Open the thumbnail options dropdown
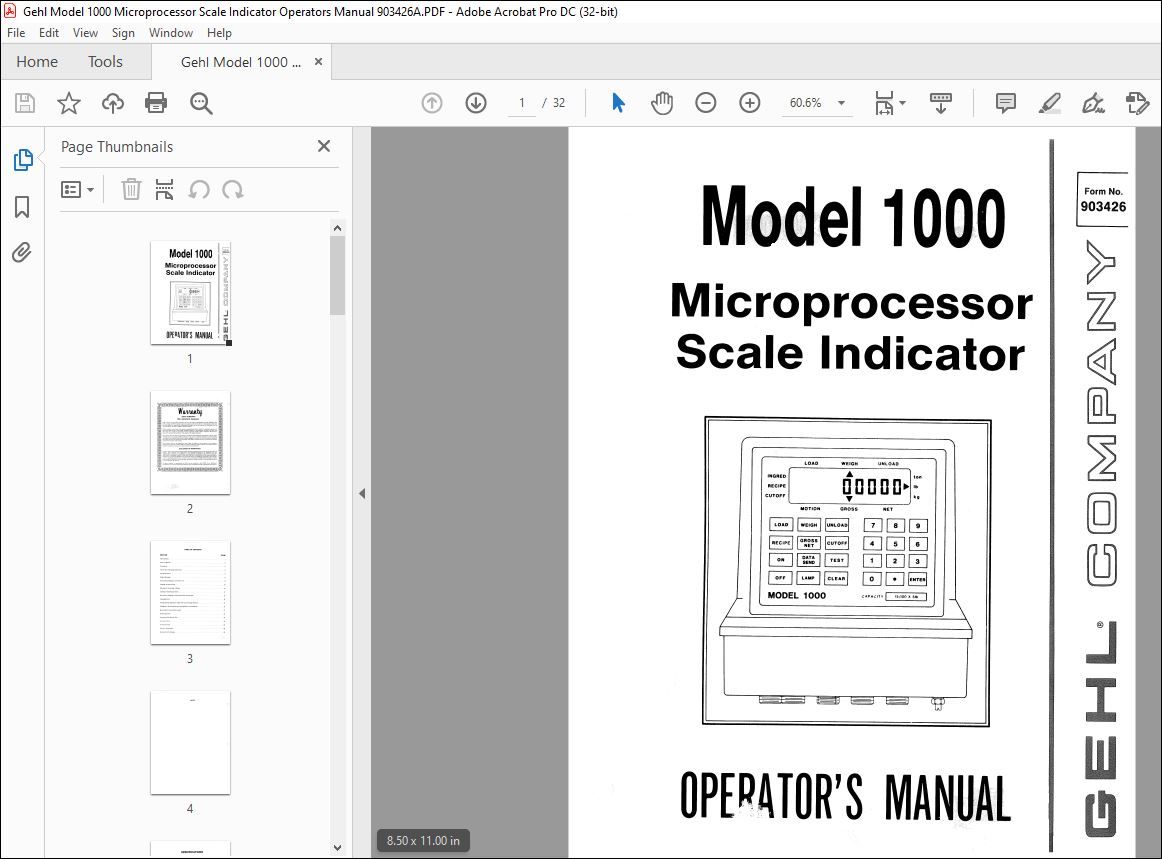 [x=78, y=189]
